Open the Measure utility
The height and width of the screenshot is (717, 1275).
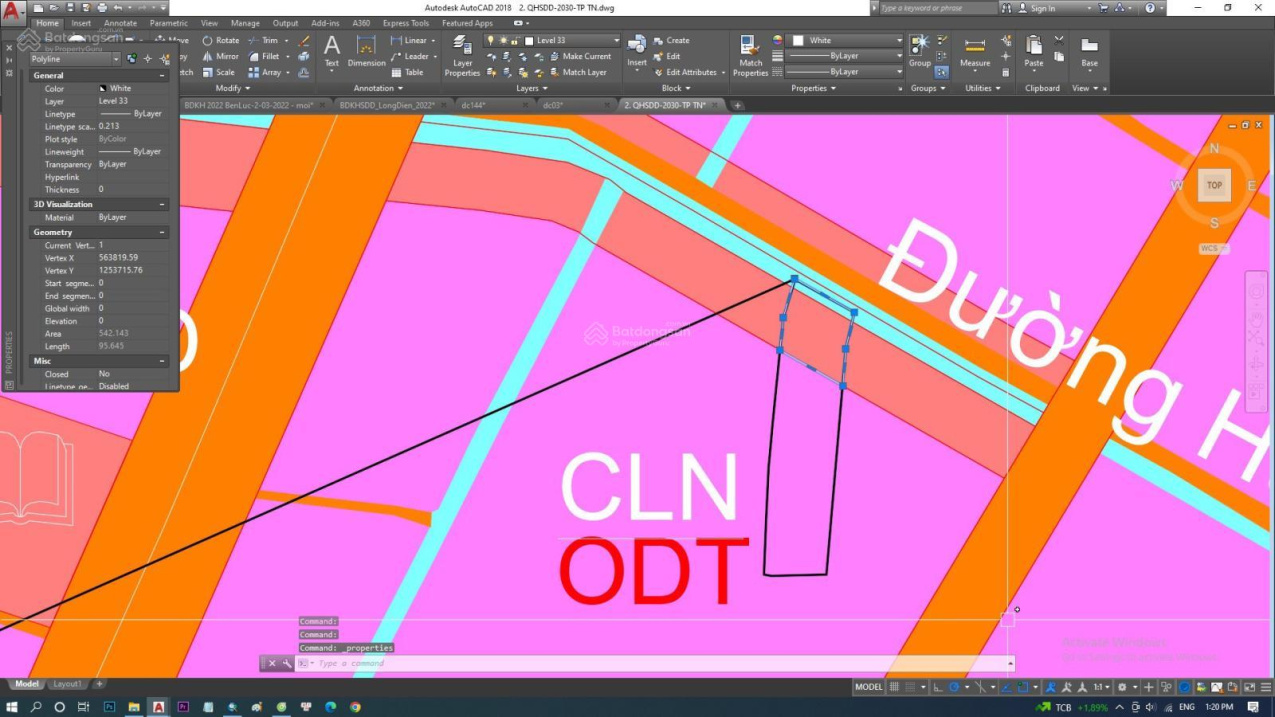975,51
